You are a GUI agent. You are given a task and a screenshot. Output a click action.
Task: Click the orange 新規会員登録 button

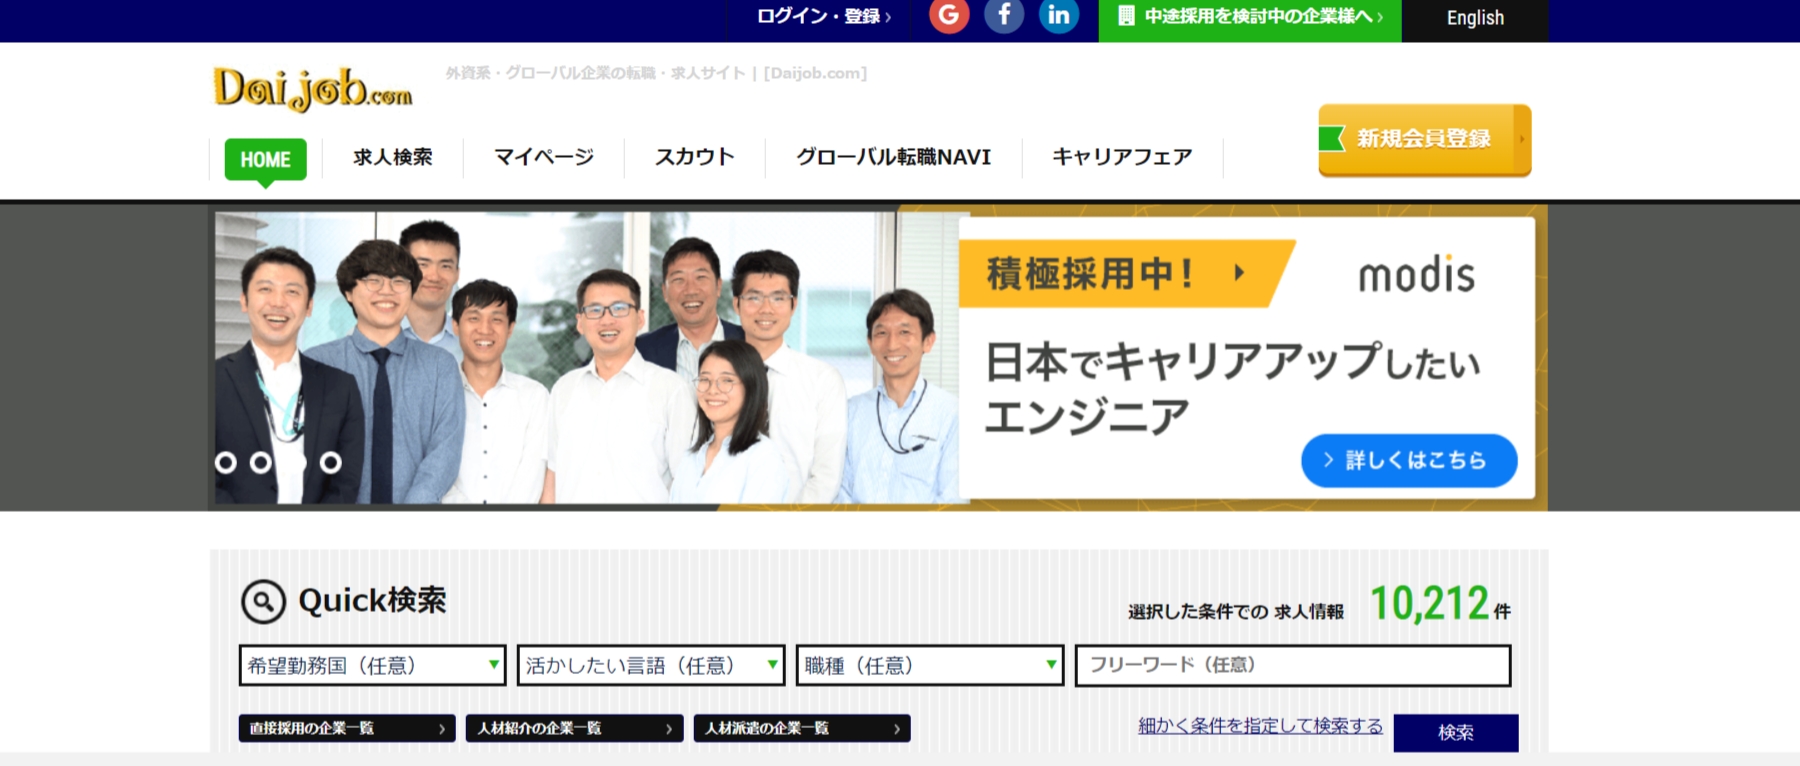click(1424, 139)
